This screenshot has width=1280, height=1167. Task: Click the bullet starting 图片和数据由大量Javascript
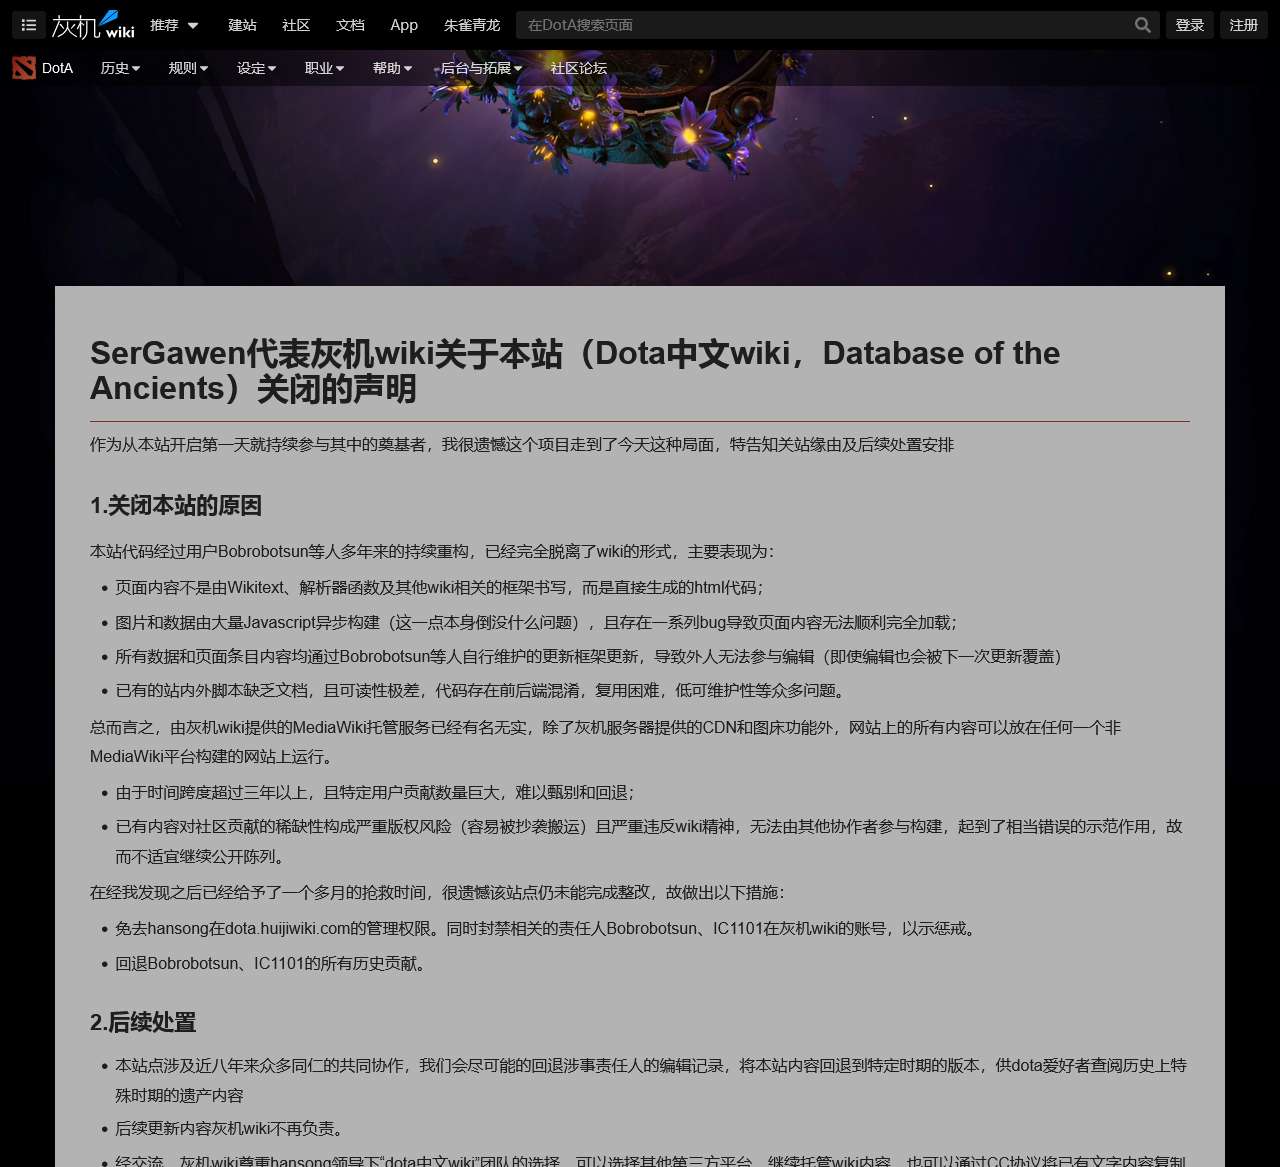click(538, 622)
